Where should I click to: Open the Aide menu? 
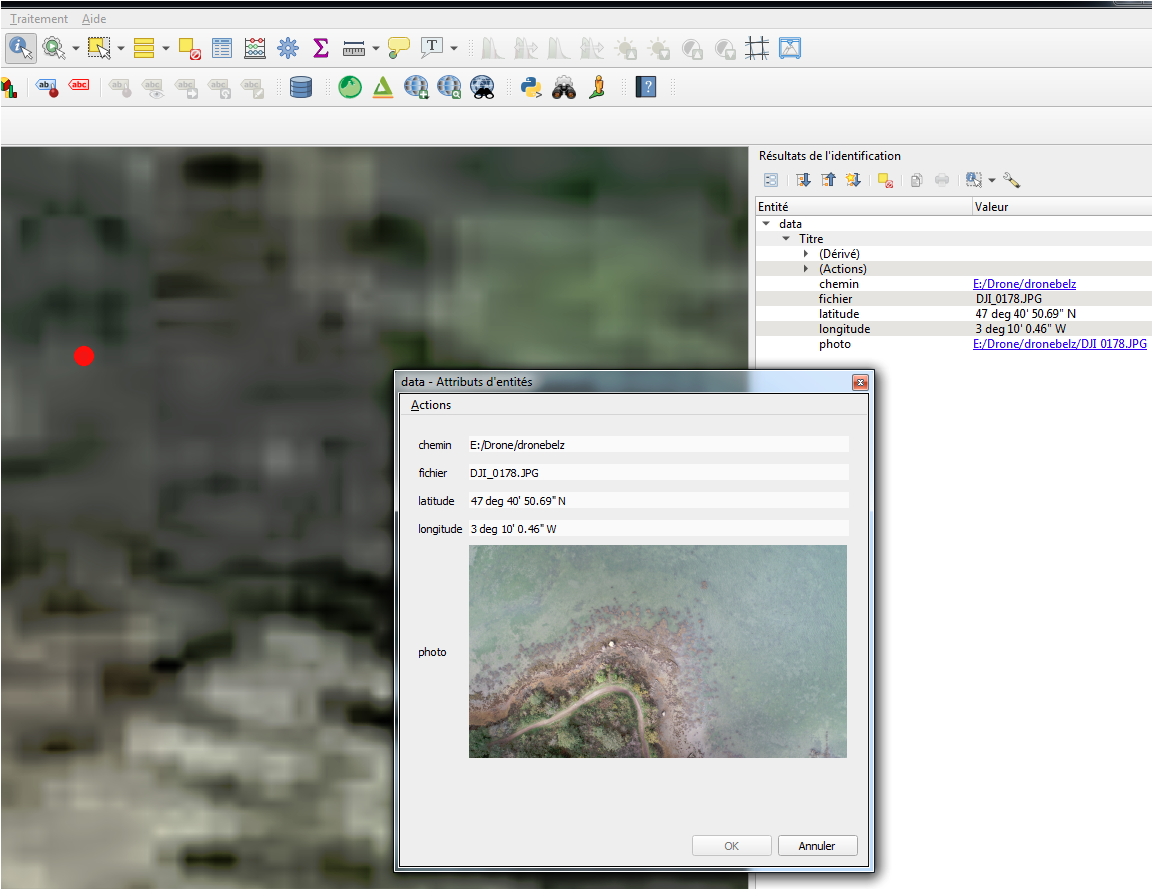(93, 18)
